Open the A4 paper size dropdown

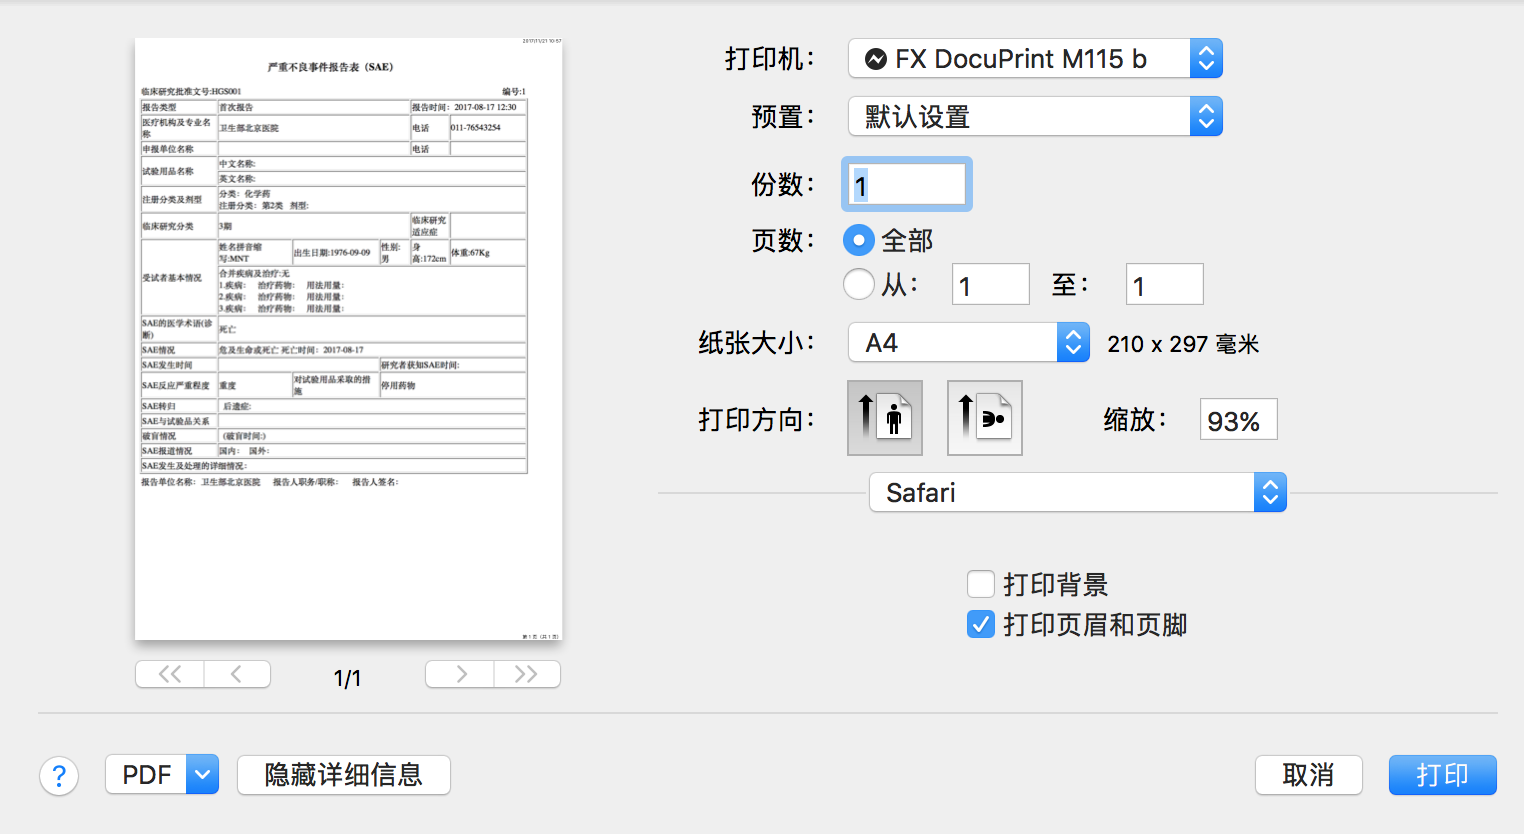[x=968, y=343]
